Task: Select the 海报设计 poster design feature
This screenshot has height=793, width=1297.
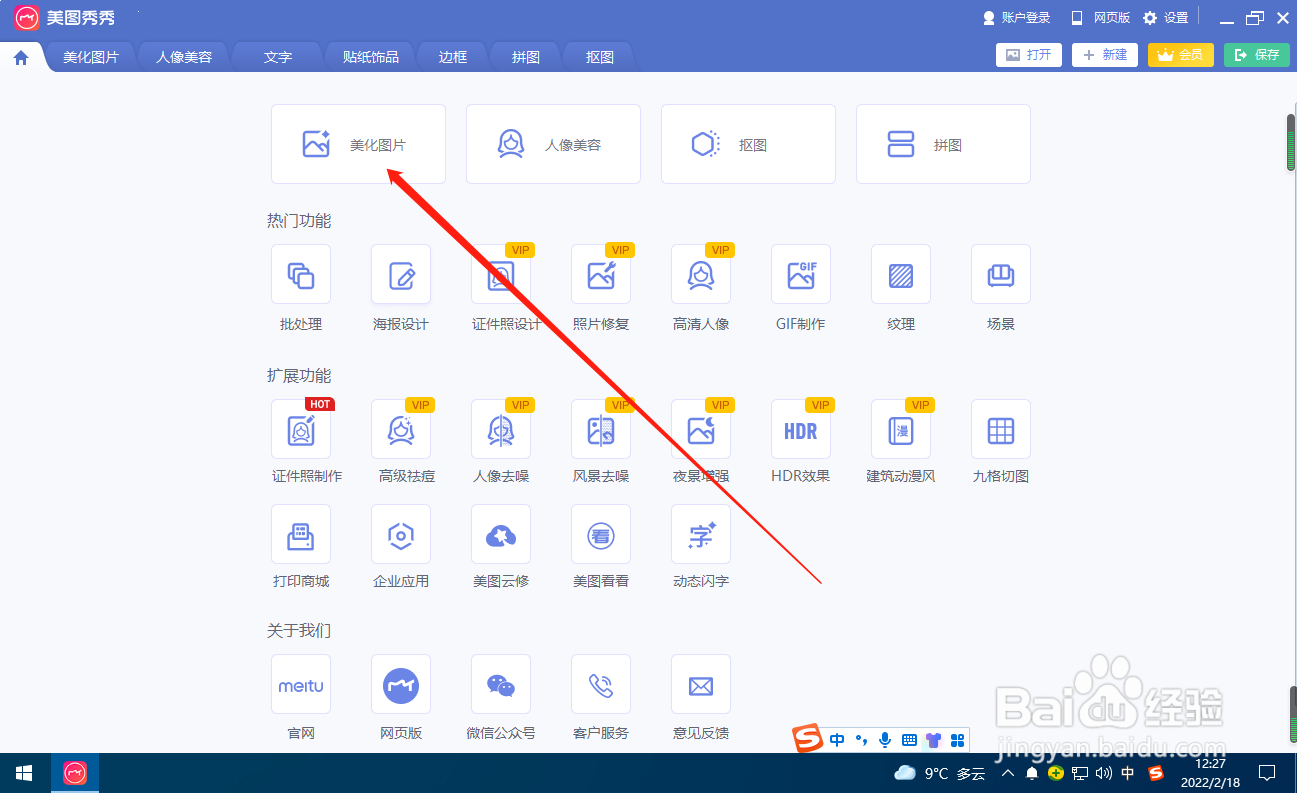Action: tap(400, 288)
